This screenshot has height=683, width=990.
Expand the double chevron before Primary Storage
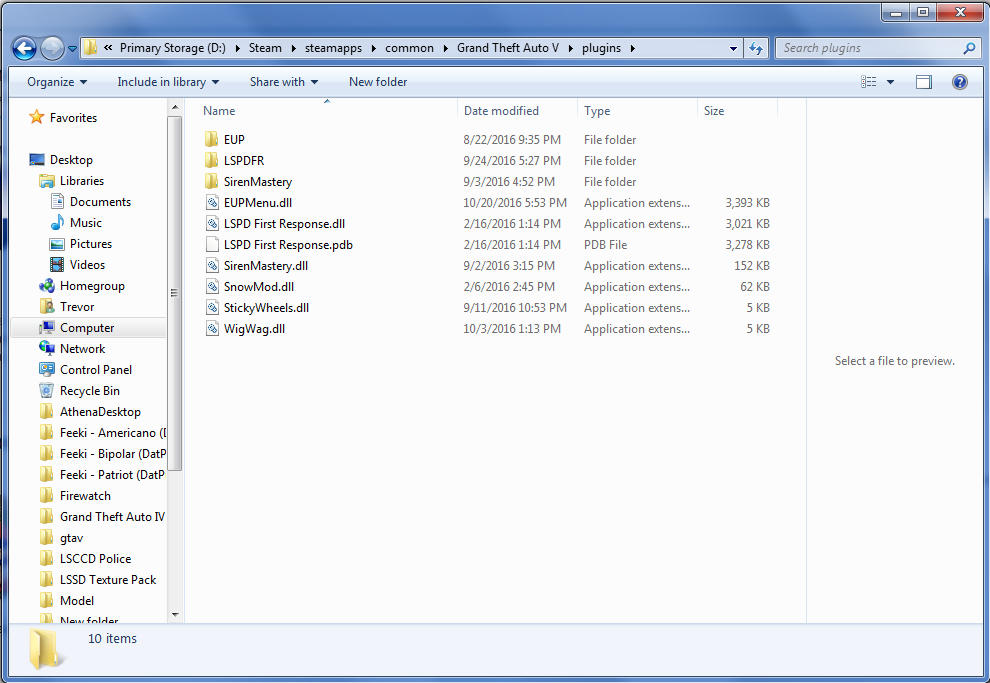[x=108, y=48]
